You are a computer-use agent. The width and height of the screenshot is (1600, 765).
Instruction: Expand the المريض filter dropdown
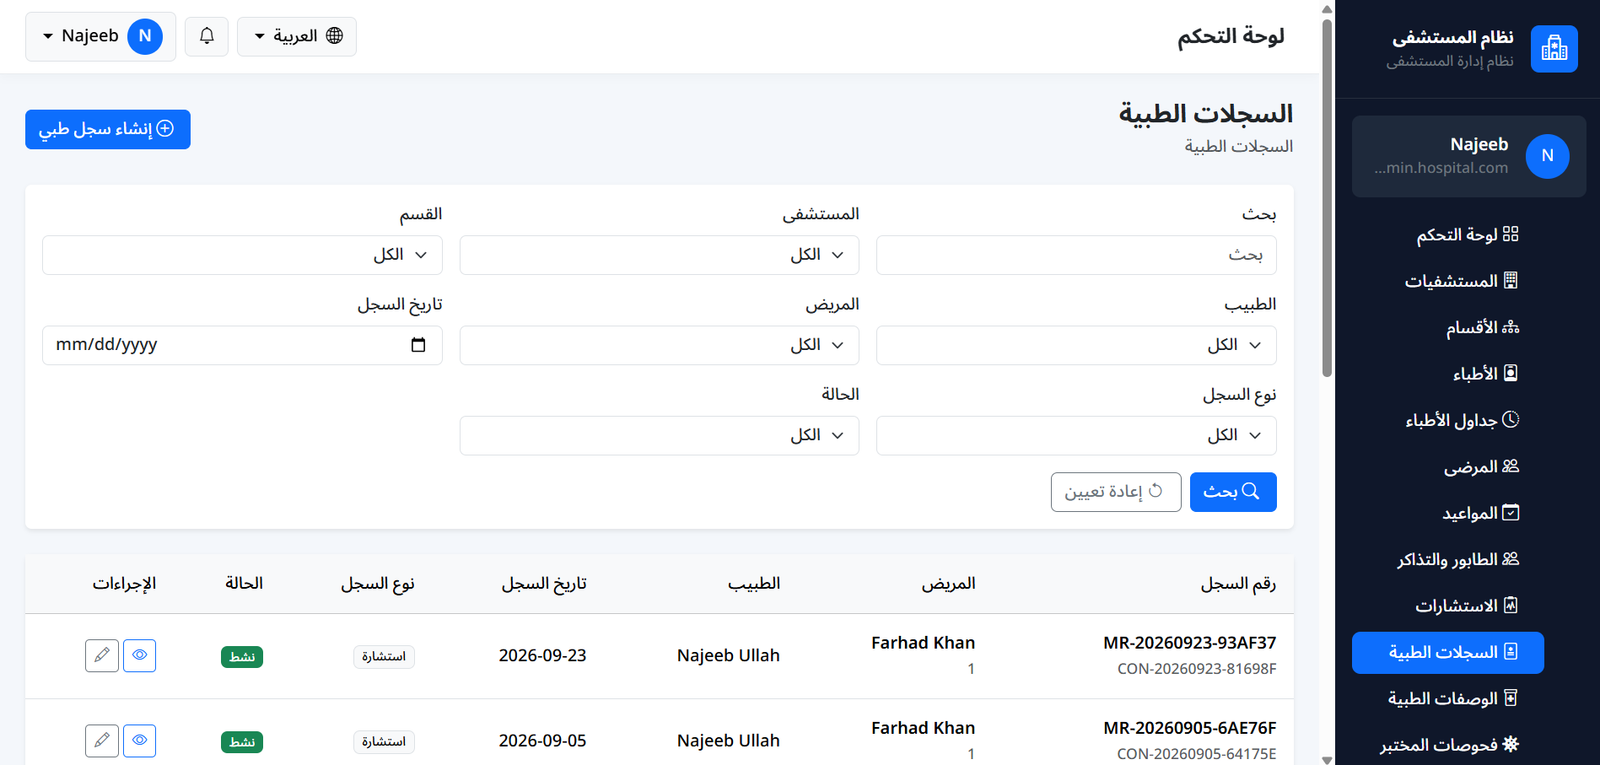point(659,345)
